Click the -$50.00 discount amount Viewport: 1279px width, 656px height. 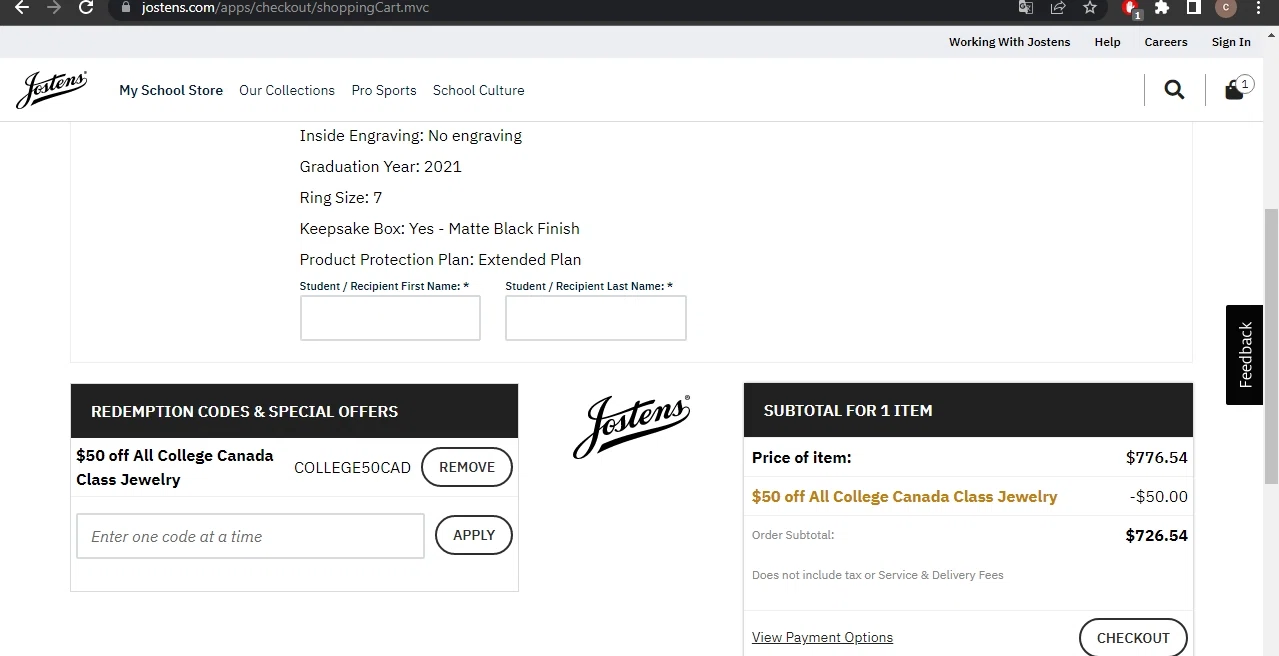point(1159,496)
